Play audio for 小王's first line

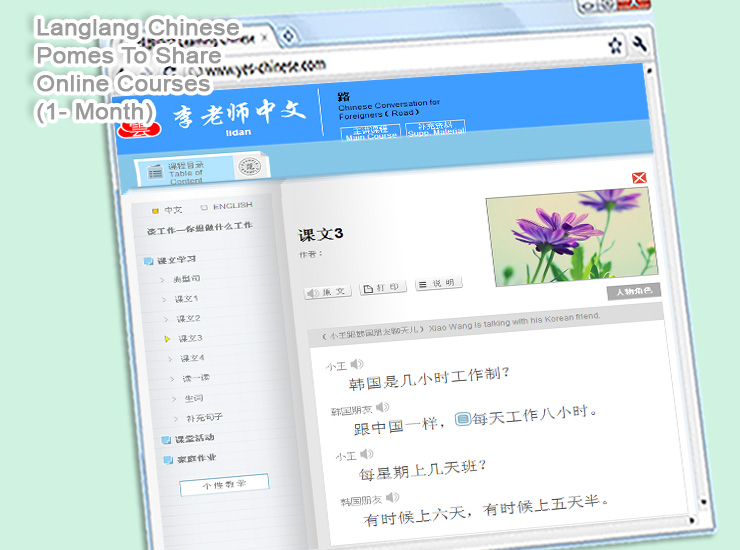coord(357,364)
